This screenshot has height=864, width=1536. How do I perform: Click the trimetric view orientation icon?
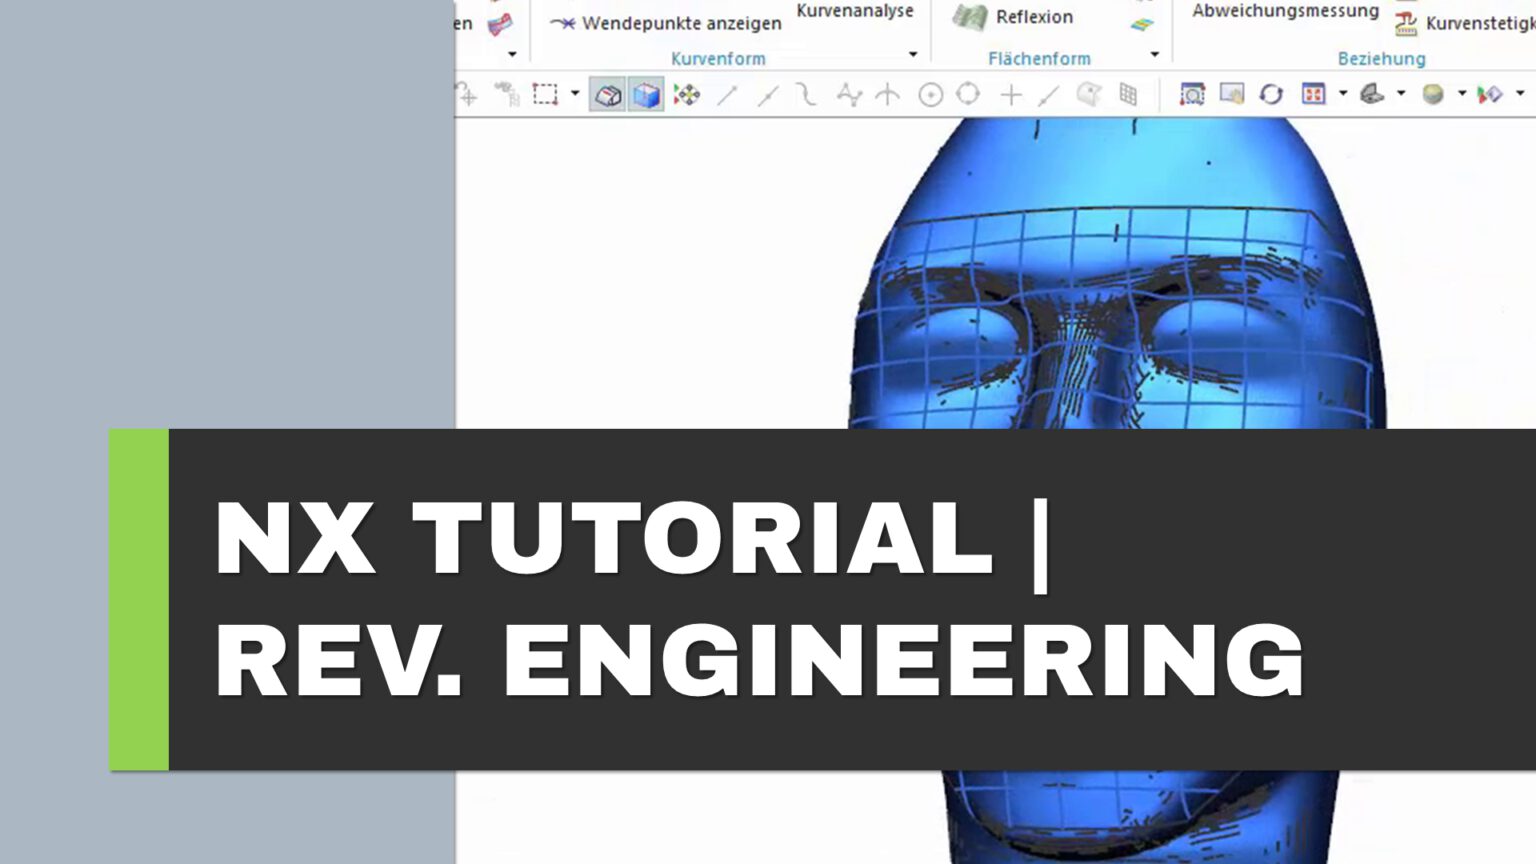click(1372, 94)
